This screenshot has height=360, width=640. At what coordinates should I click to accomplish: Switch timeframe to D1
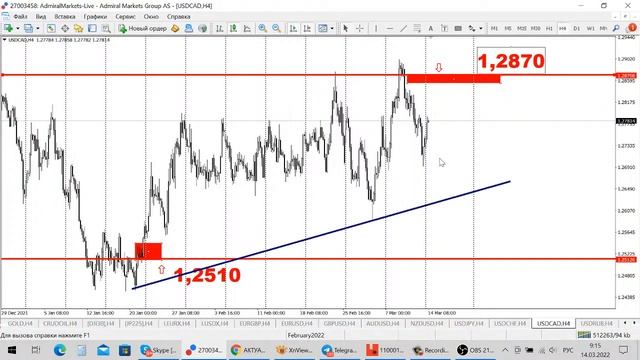(x=577, y=28)
